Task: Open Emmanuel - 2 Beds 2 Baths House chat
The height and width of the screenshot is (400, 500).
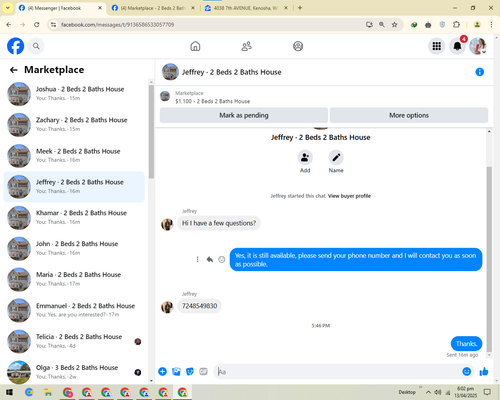Action: (74, 310)
